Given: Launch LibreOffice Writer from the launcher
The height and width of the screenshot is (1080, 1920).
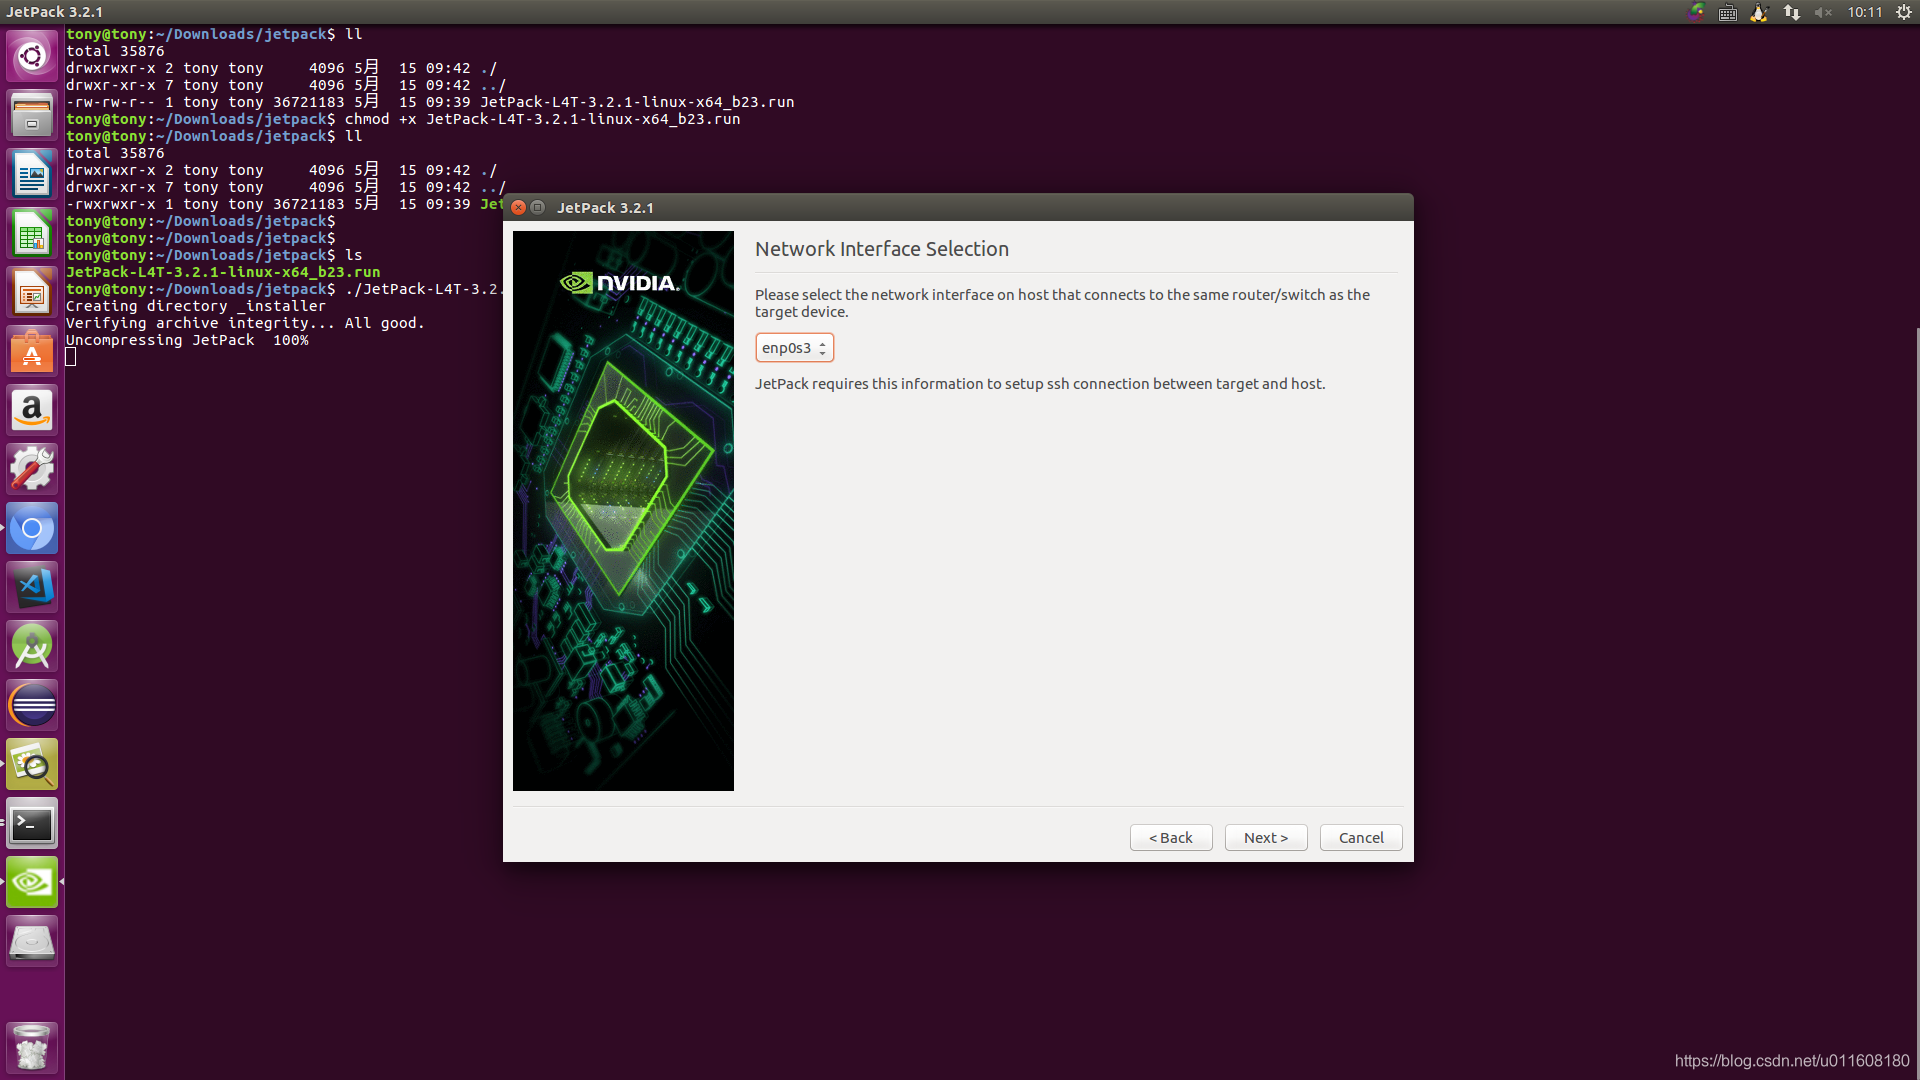Looking at the screenshot, I should point(32,175).
